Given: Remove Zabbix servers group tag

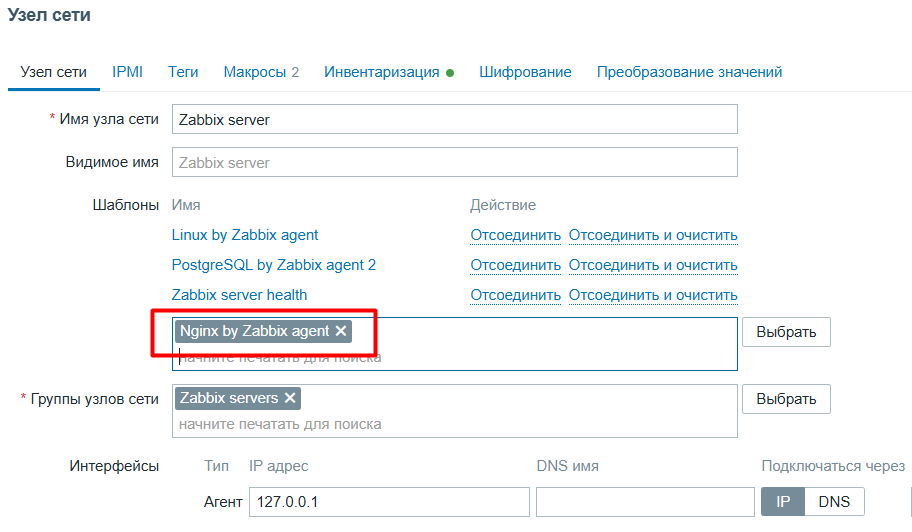Looking at the screenshot, I should pos(290,398).
